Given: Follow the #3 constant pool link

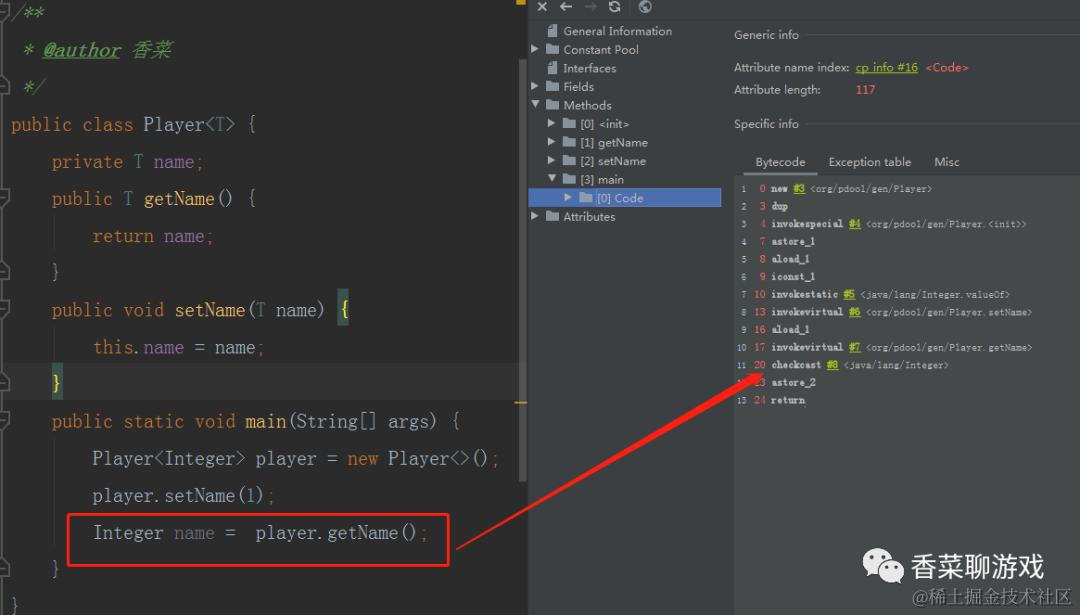Looking at the screenshot, I should (x=799, y=189).
